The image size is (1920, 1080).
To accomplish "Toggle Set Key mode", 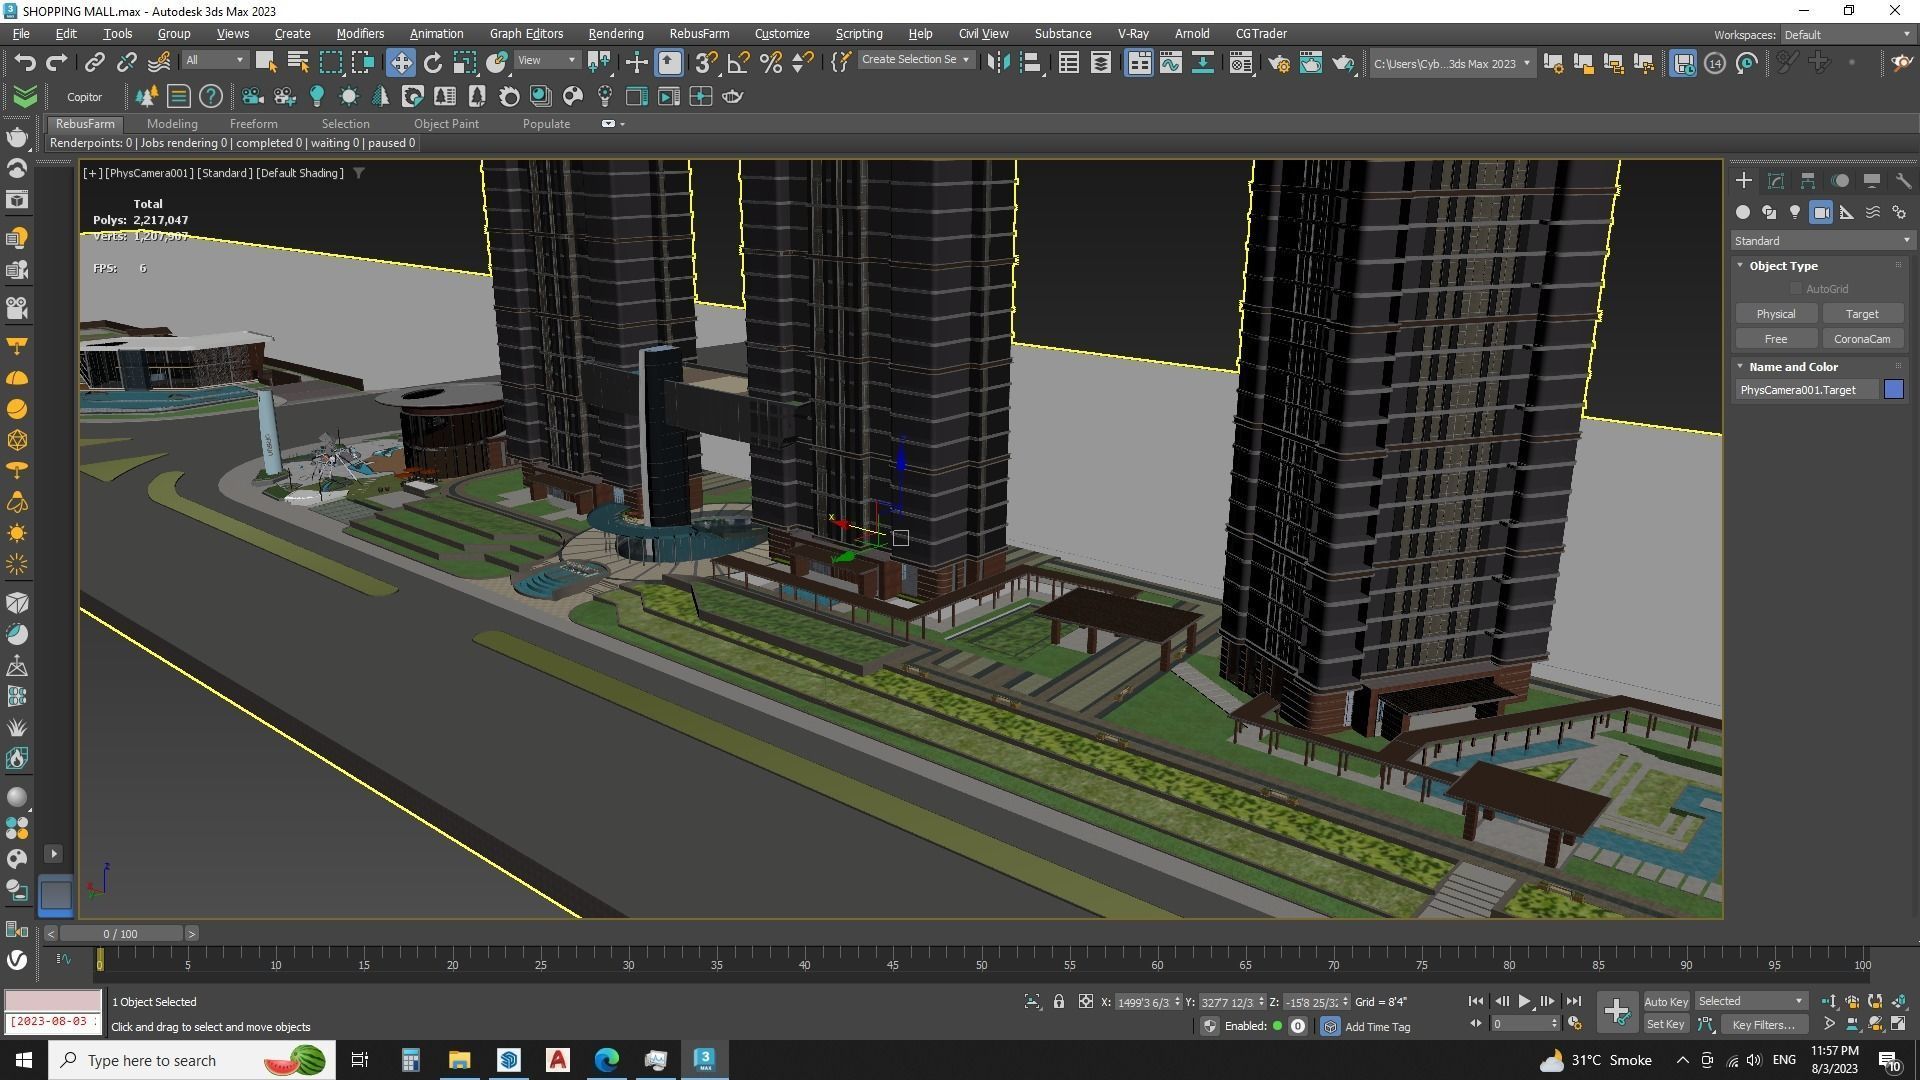I will click(1665, 1024).
